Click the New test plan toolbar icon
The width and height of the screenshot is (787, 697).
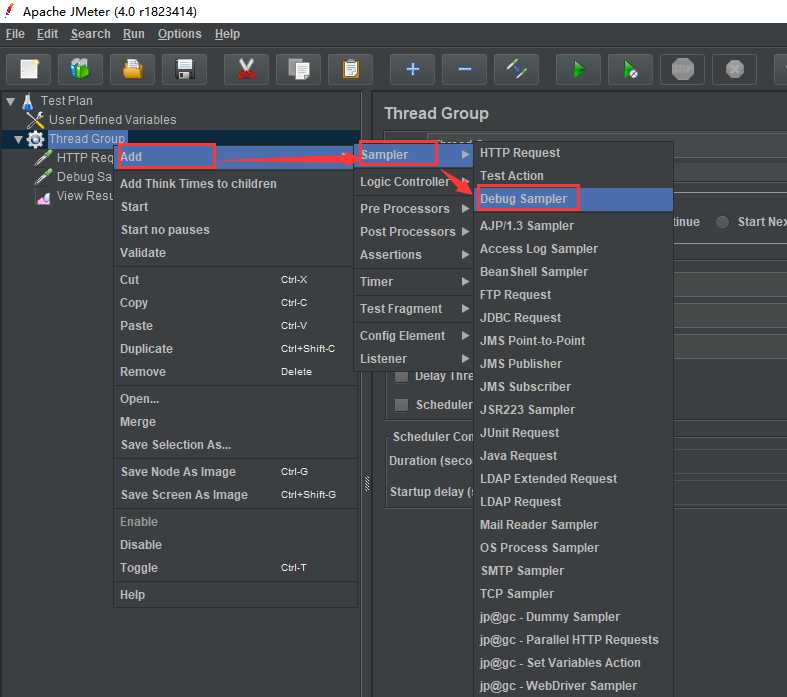[29, 69]
